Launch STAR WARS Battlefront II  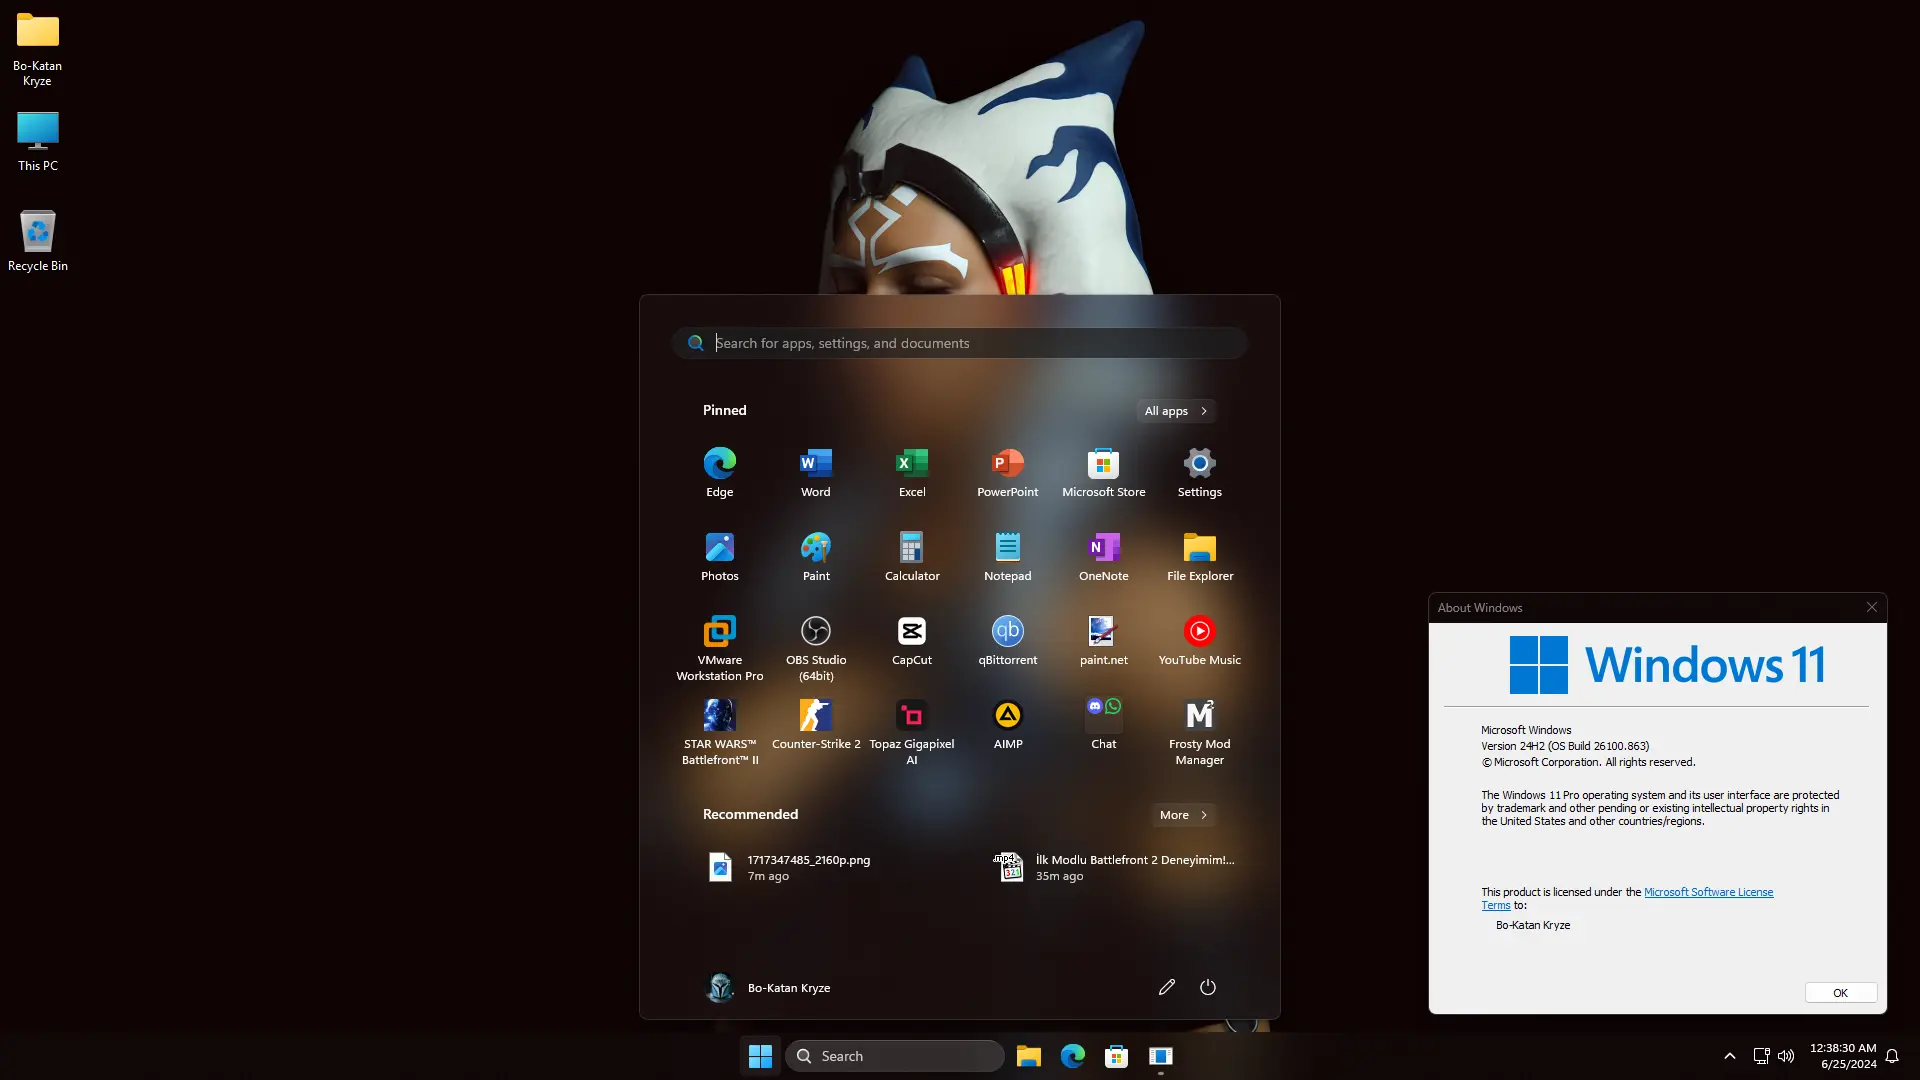719,732
